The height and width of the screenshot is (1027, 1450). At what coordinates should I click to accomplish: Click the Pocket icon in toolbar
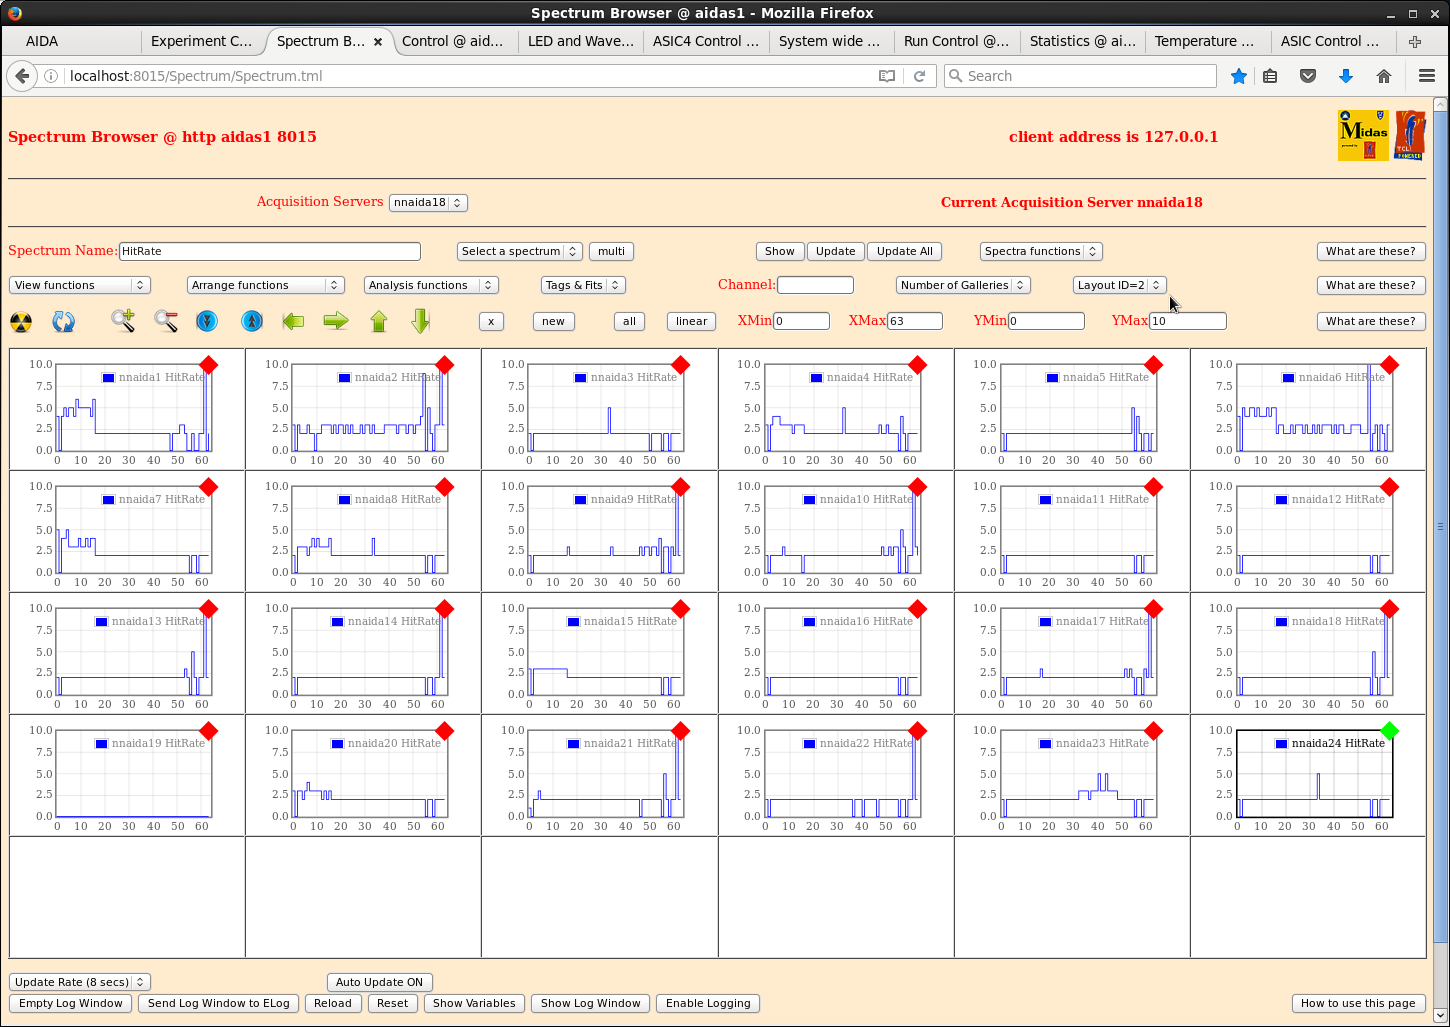[1308, 76]
